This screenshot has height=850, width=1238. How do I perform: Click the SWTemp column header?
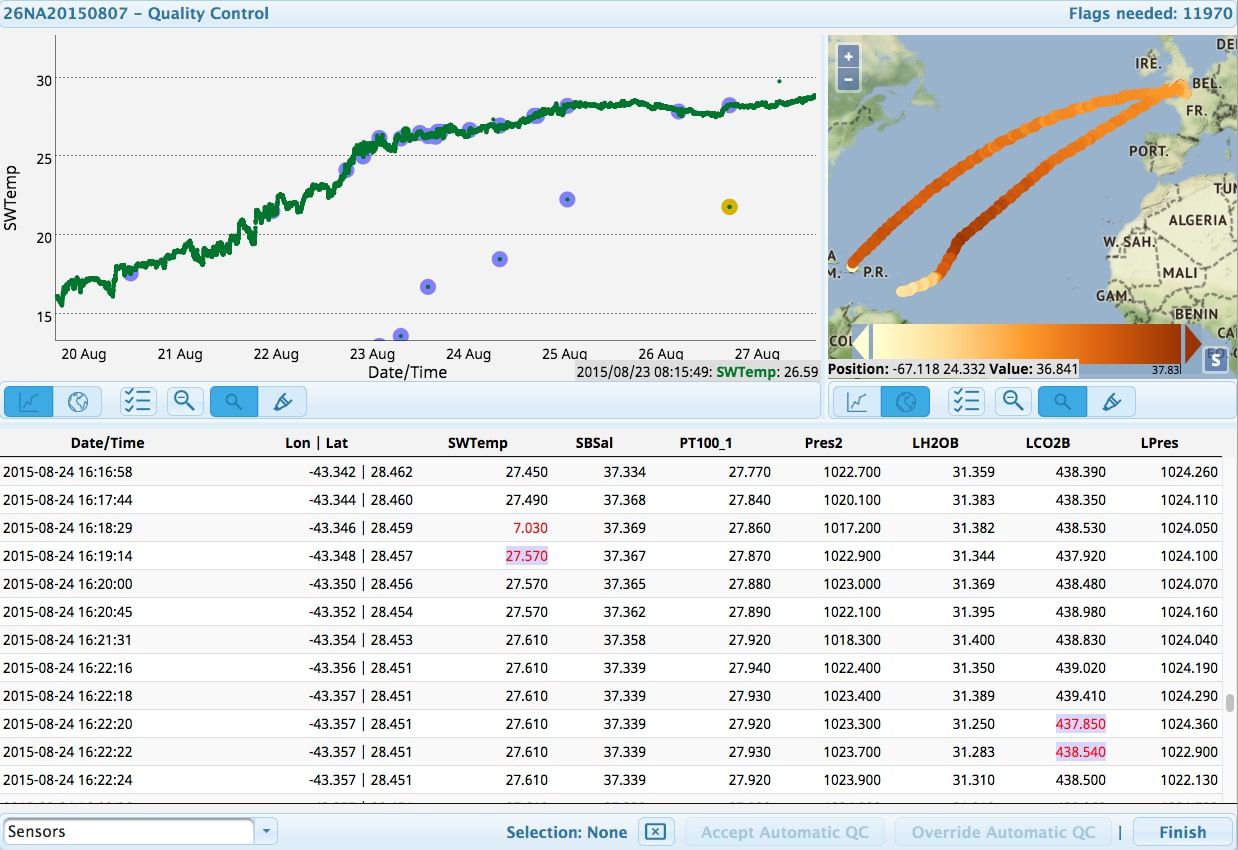point(477,443)
